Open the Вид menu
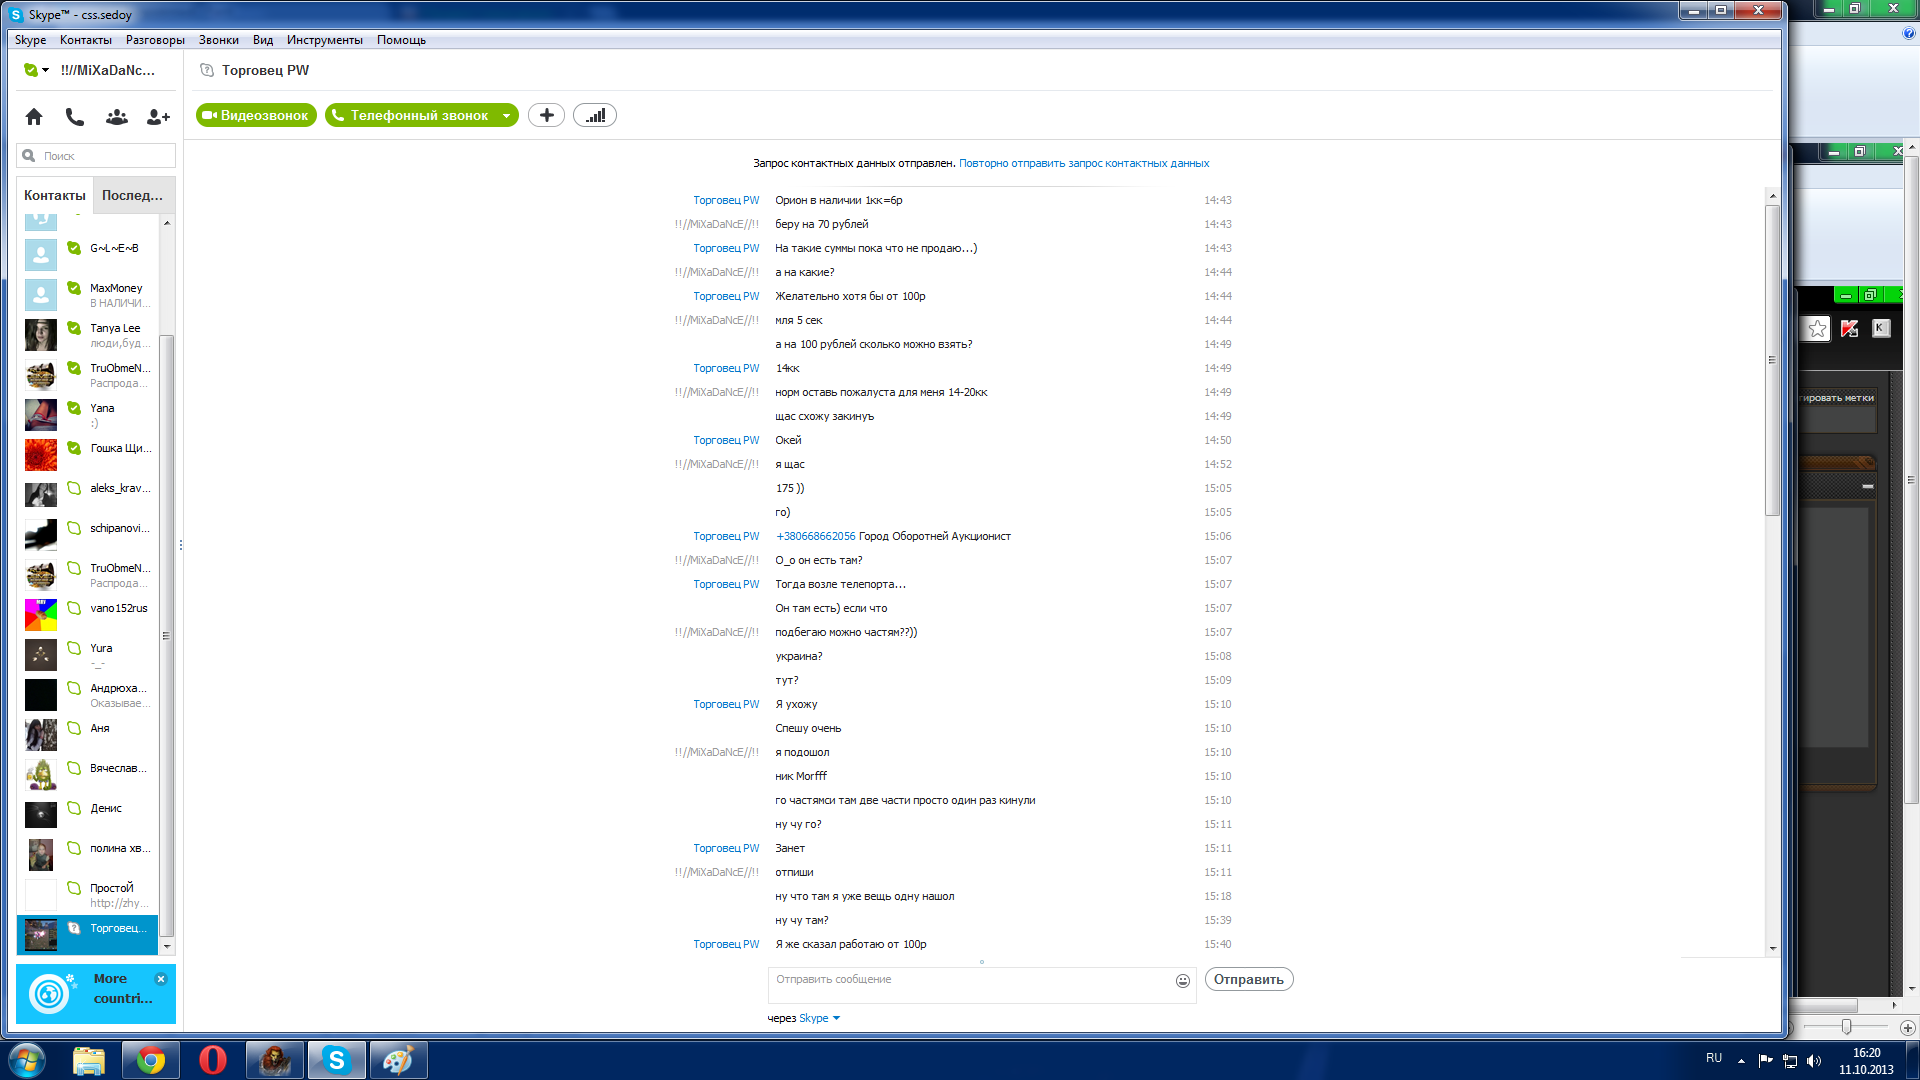The image size is (1920, 1080). [263, 40]
